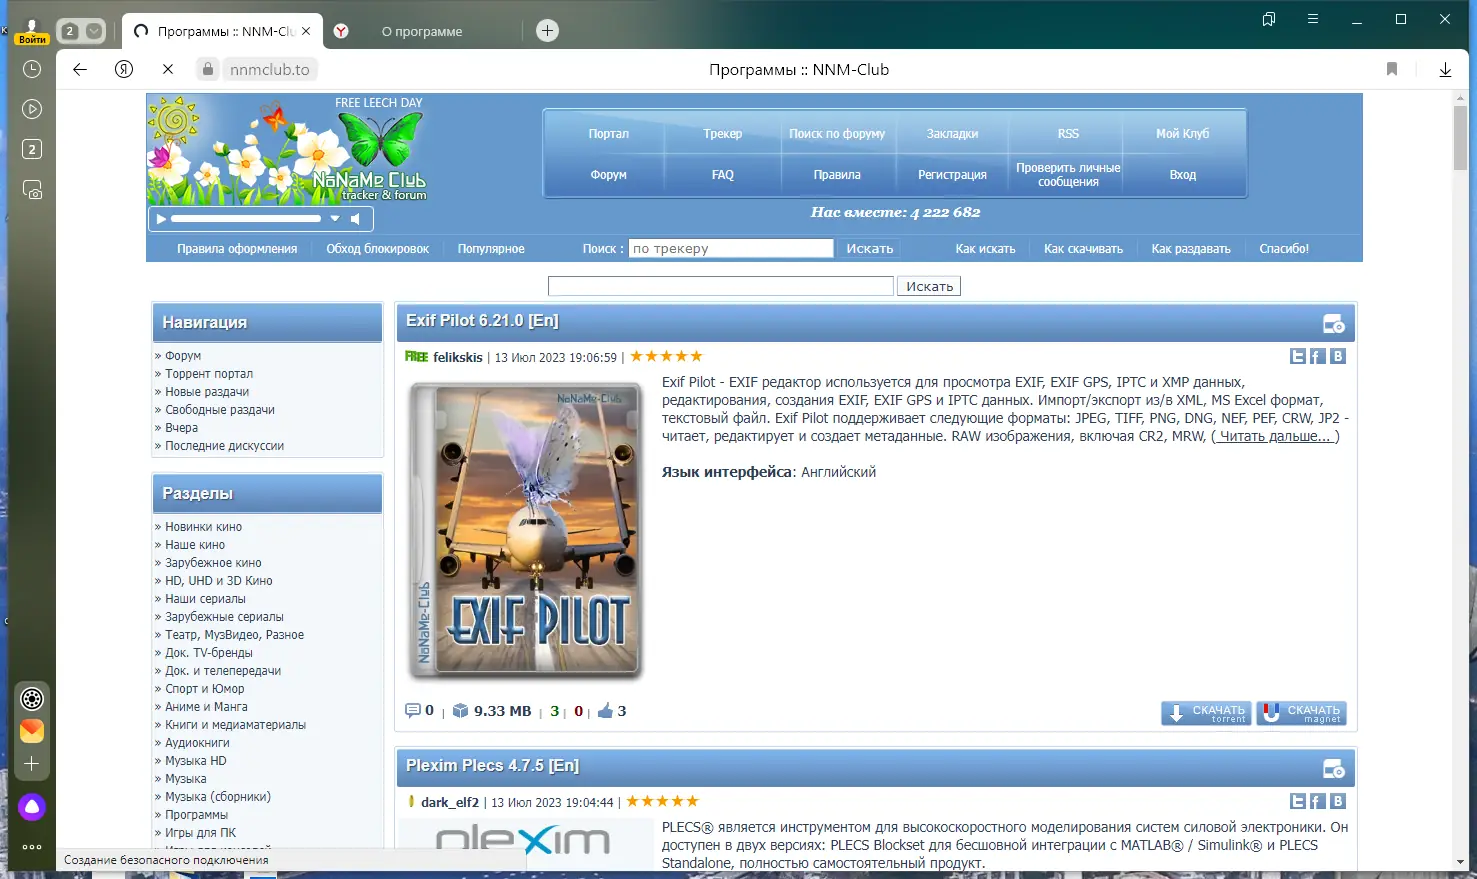This screenshot has height=879, width=1477.
Task: Open the Аудиокниги section link
Action: click(197, 743)
